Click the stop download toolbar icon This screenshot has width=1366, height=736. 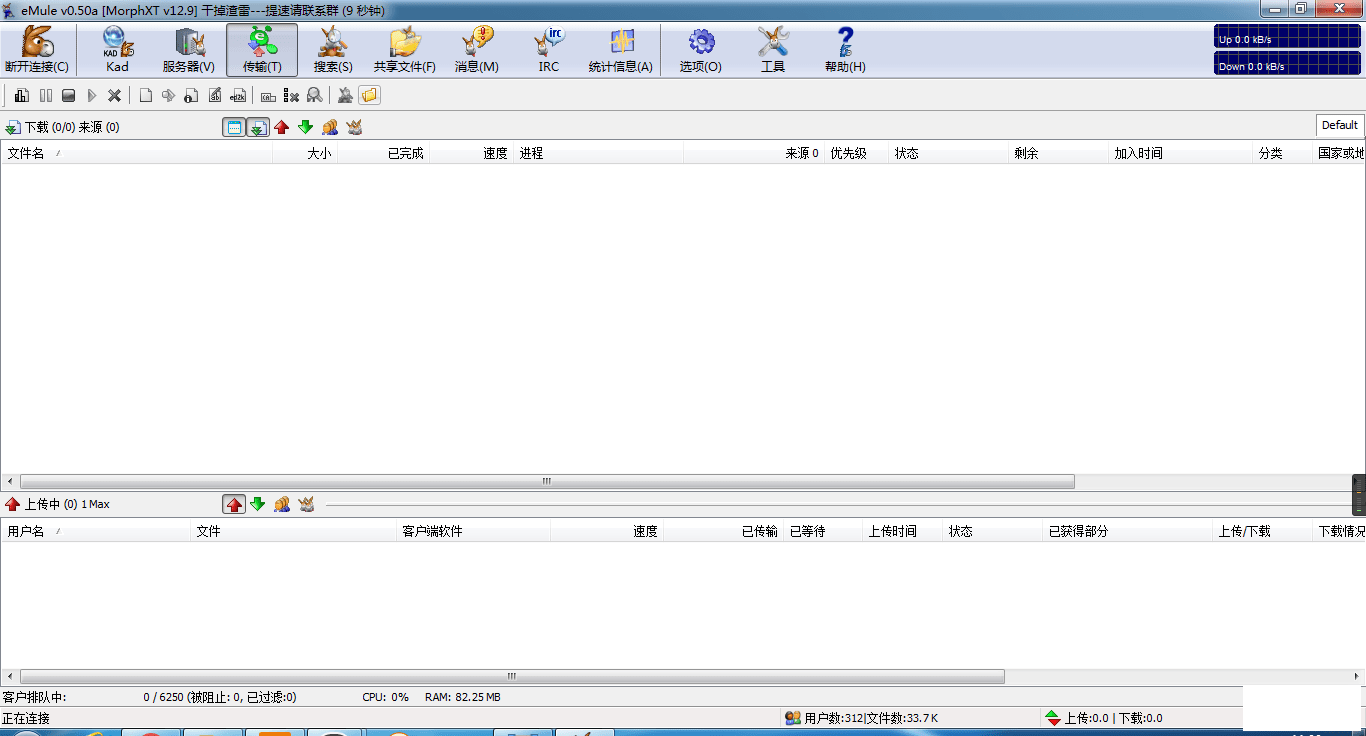[x=69, y=95]
